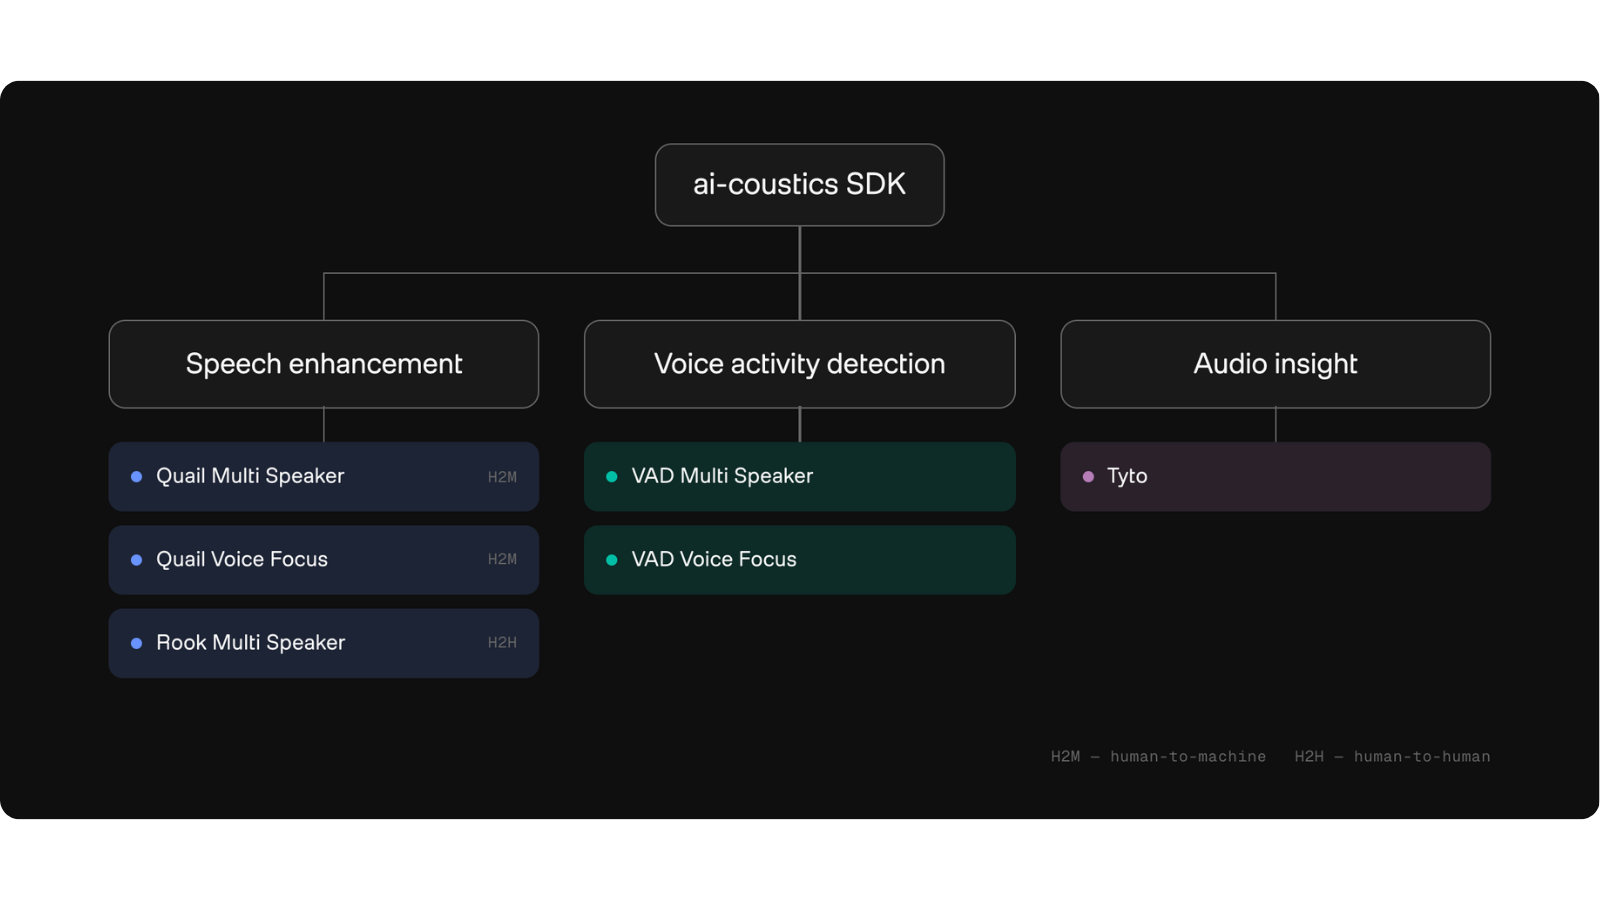This screenshot has height=900, width=1600.
Task: Click blue dot beside Quail Voice Focus
Action: tap(136, 560)
